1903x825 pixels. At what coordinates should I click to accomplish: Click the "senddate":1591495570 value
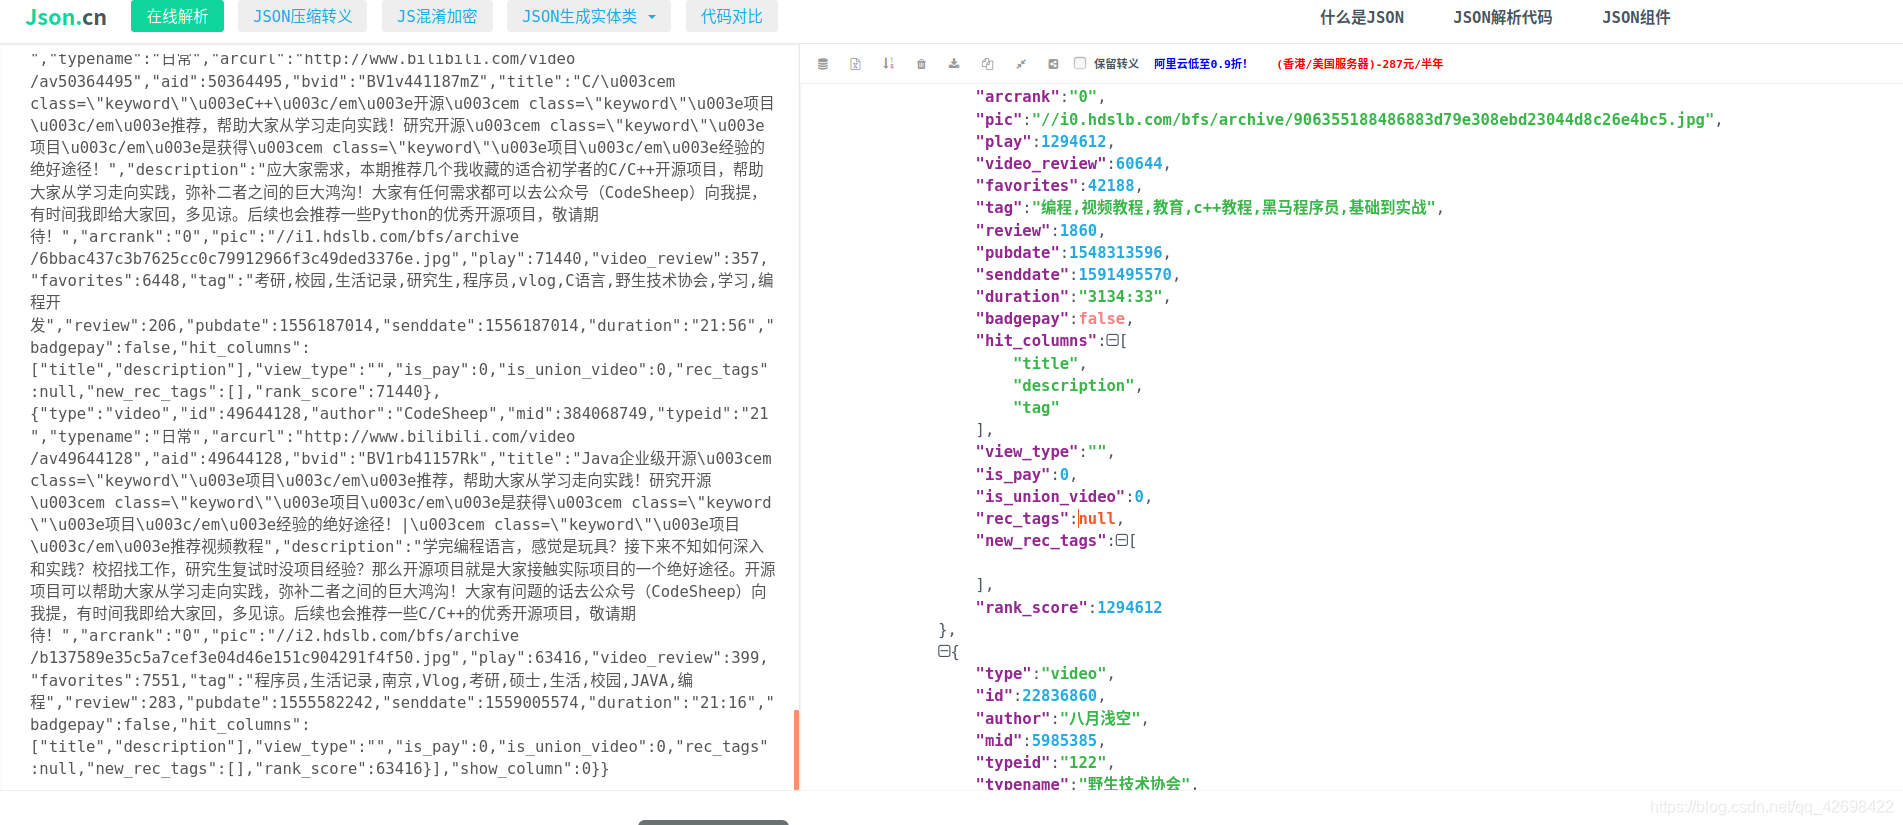point(1125,275)
